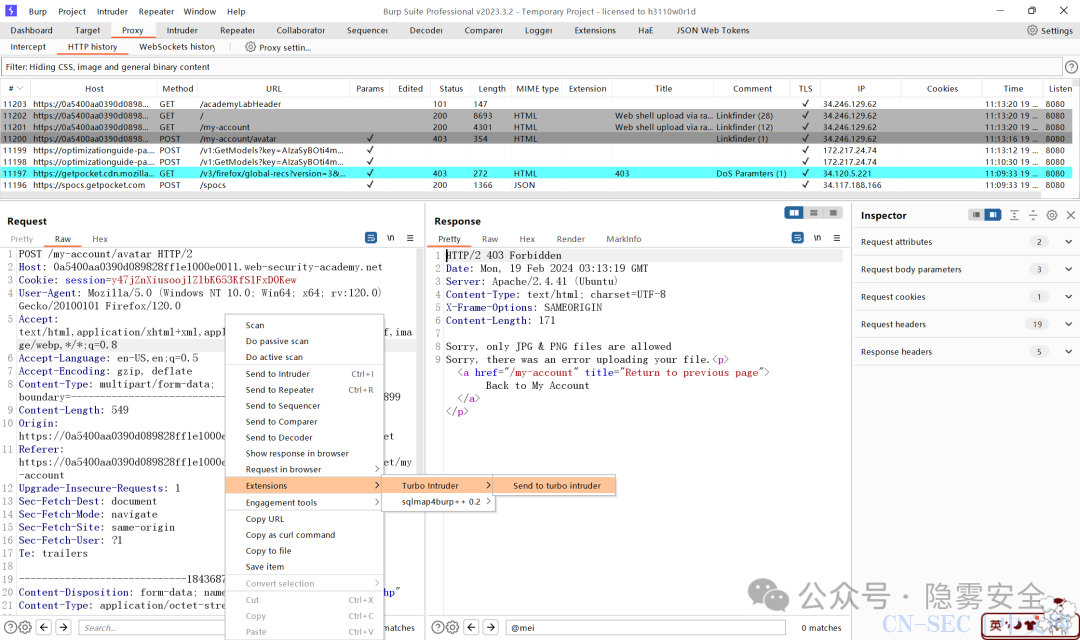This screenshot has height=640, width=1080.
Task: Toggle show non-printable \n in Response pane
Action: [818, 238]
